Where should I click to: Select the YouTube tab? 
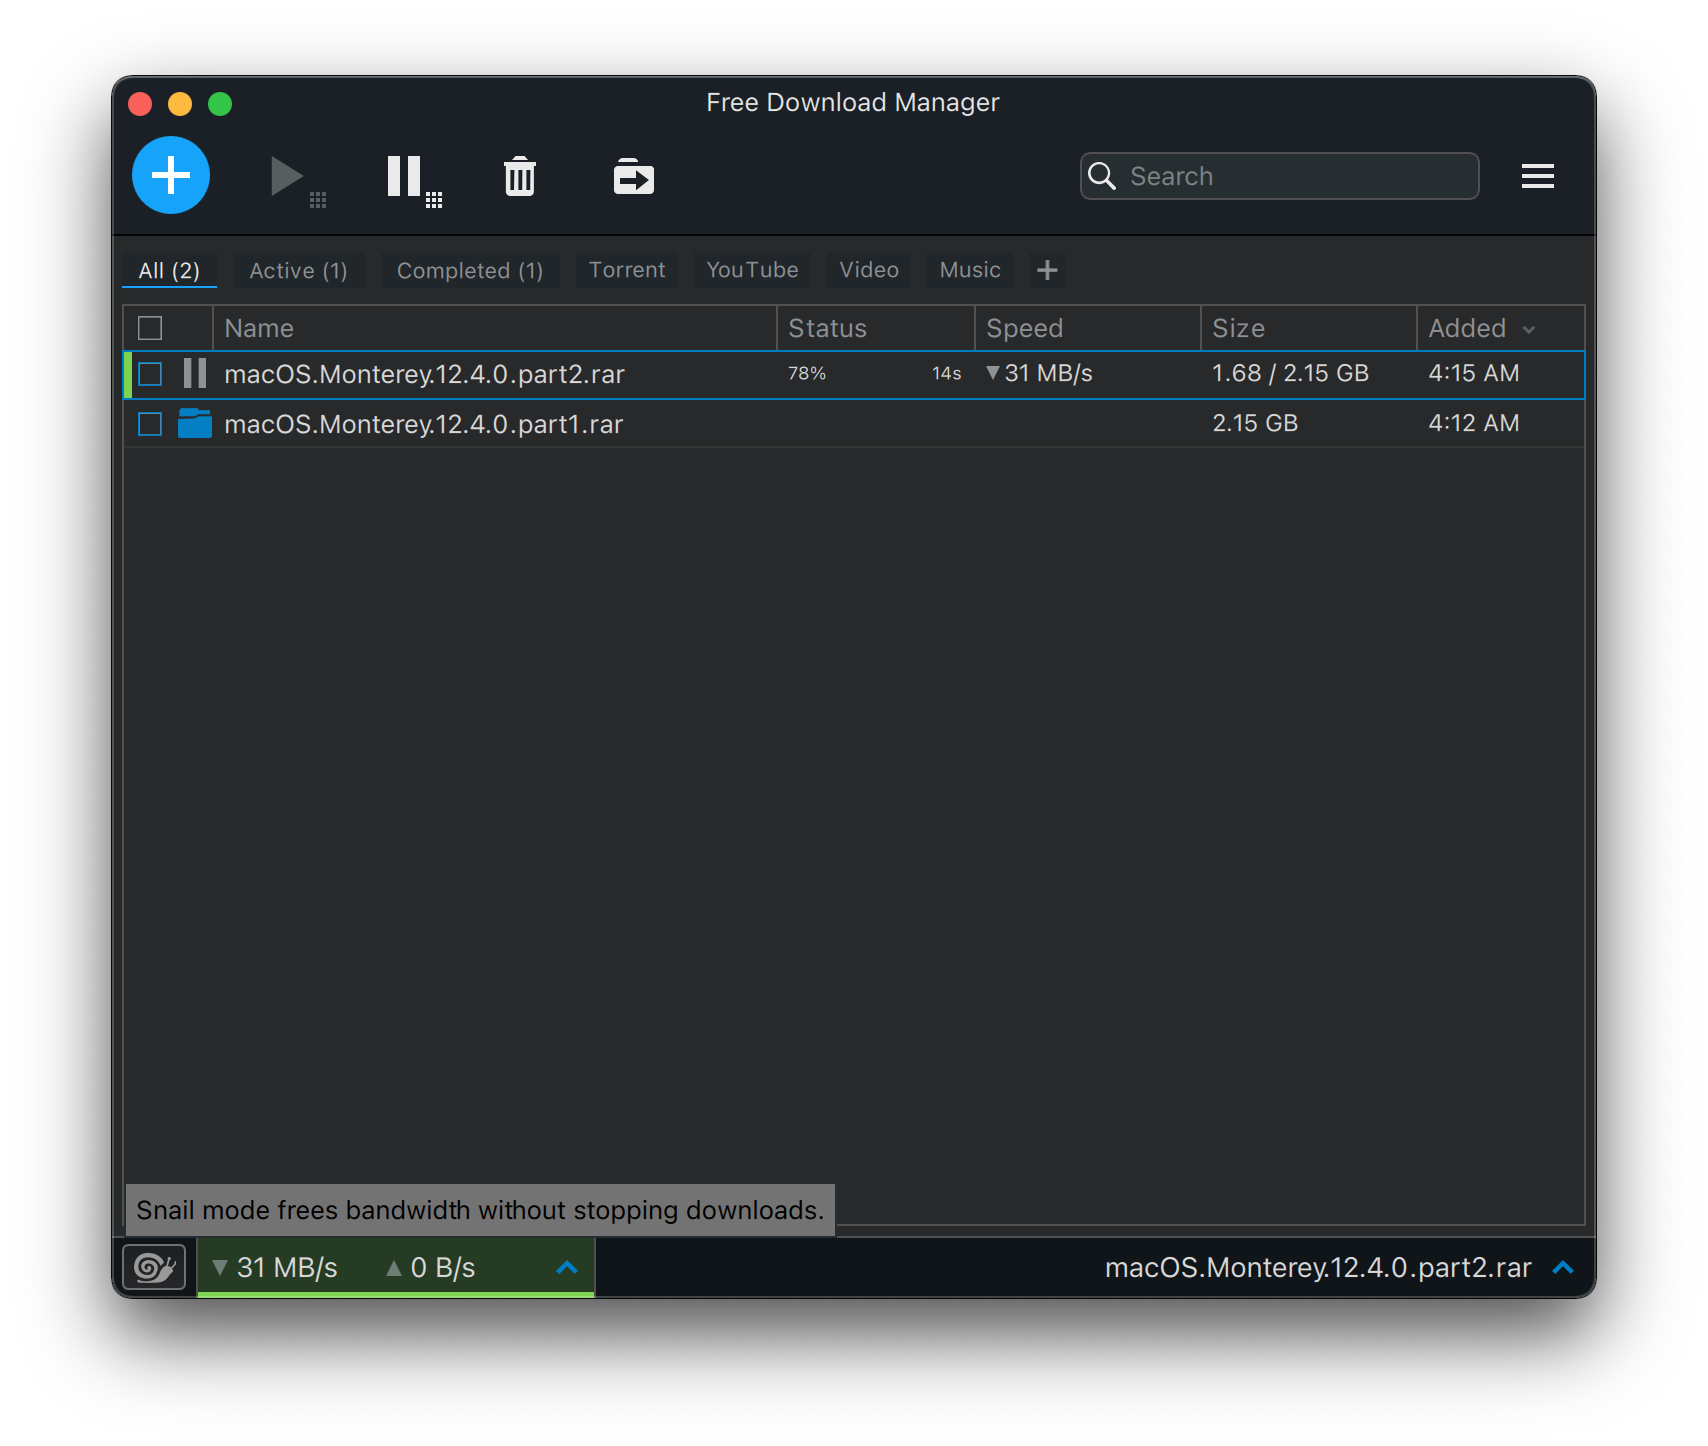[x=752, y=270]
